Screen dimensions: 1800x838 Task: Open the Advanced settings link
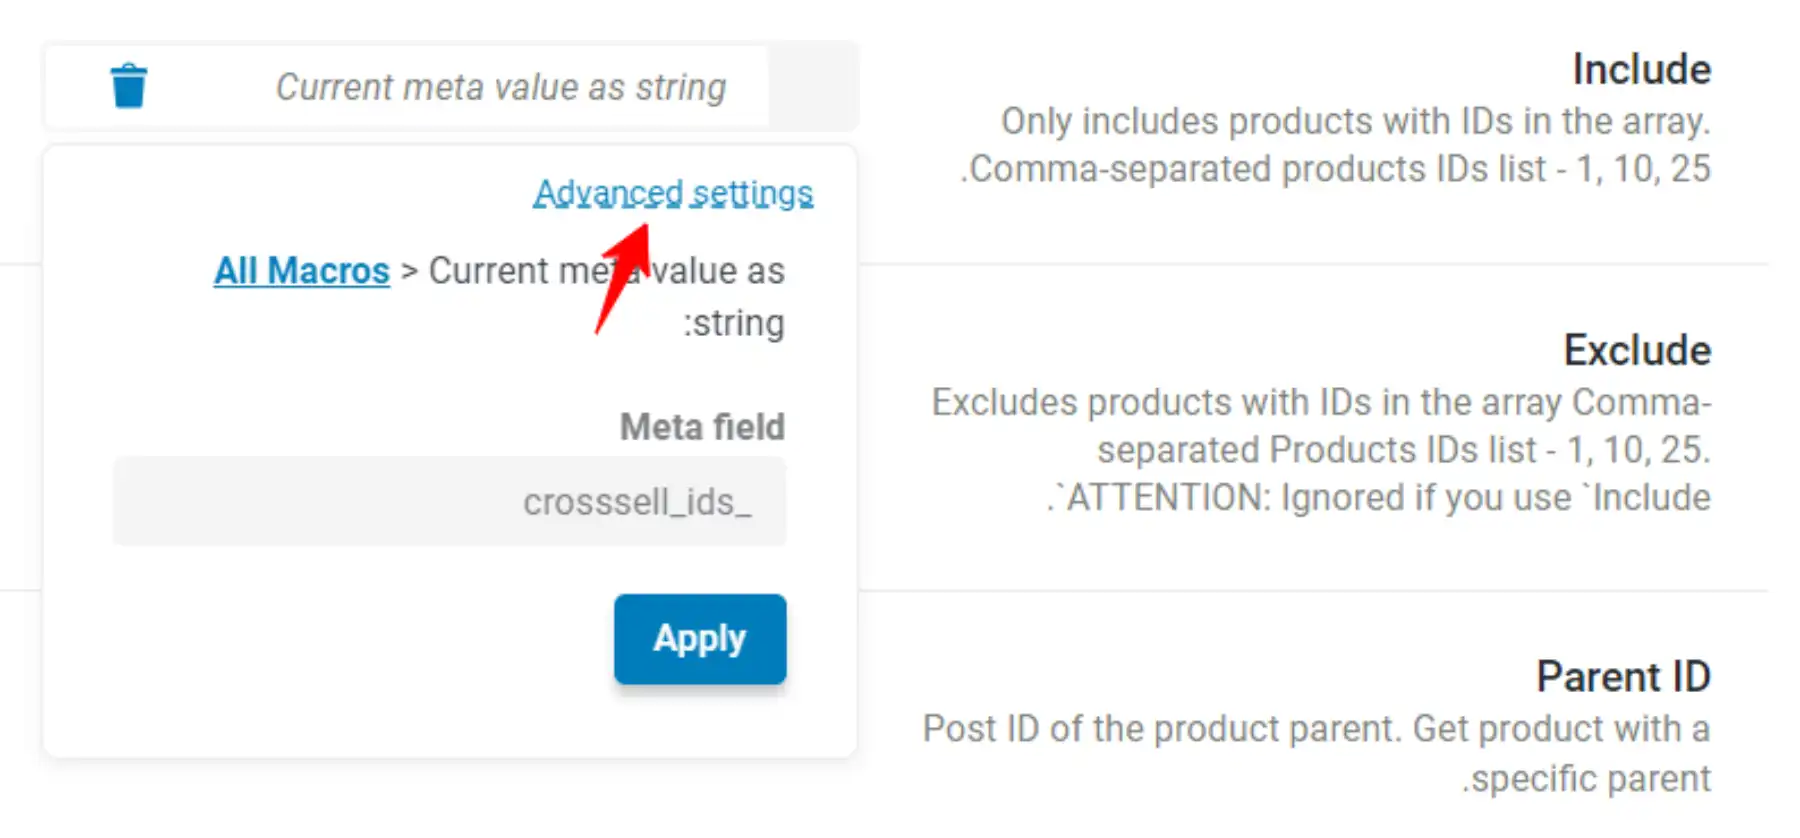point(673,192)
